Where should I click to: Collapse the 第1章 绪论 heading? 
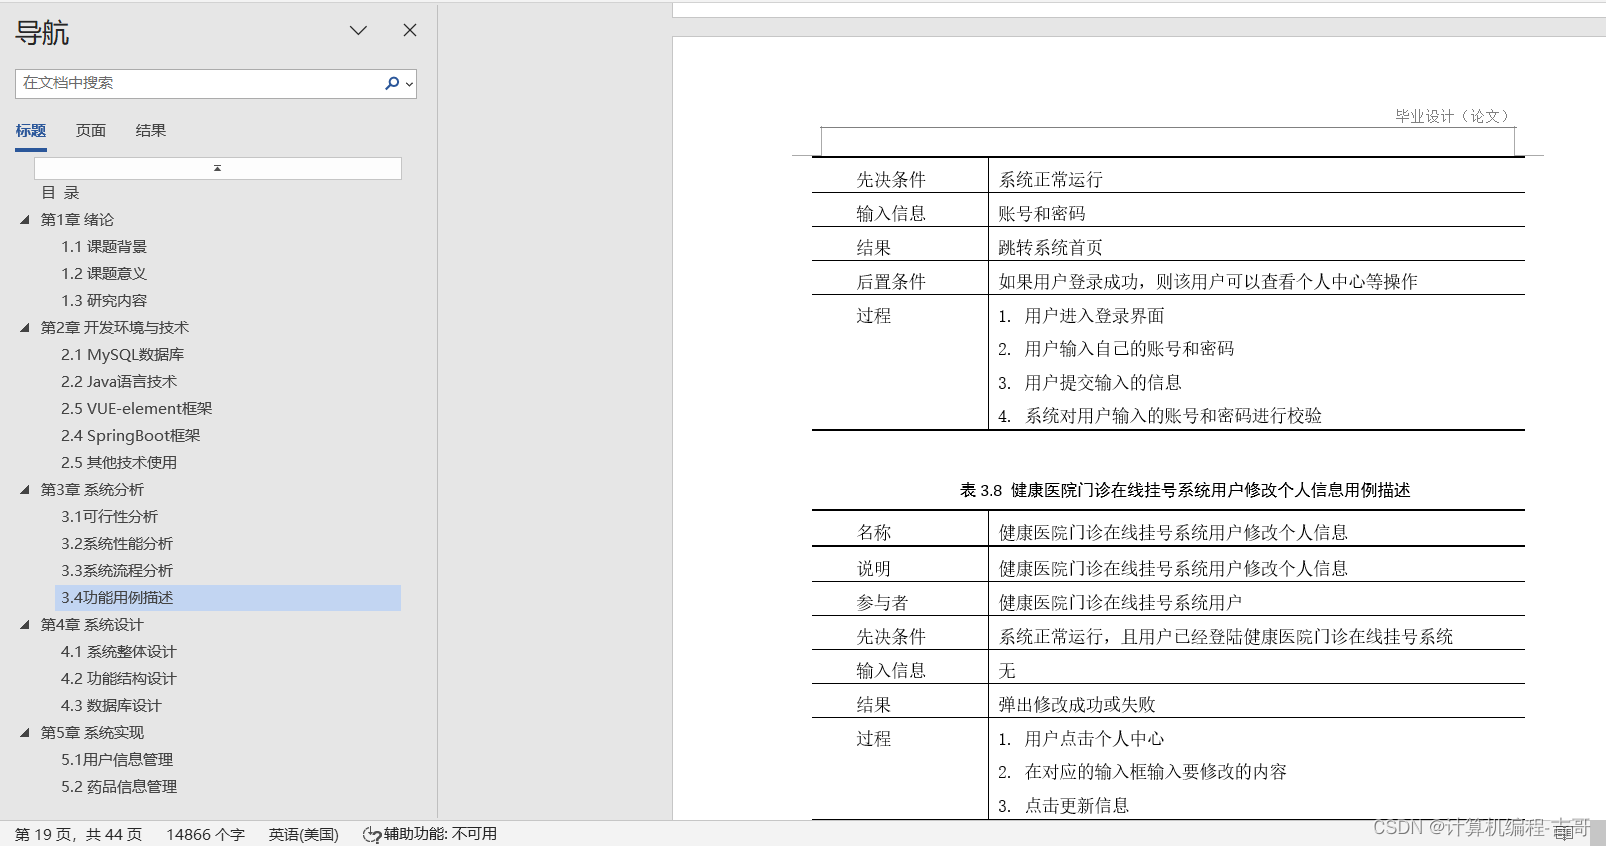pos(25,220)
